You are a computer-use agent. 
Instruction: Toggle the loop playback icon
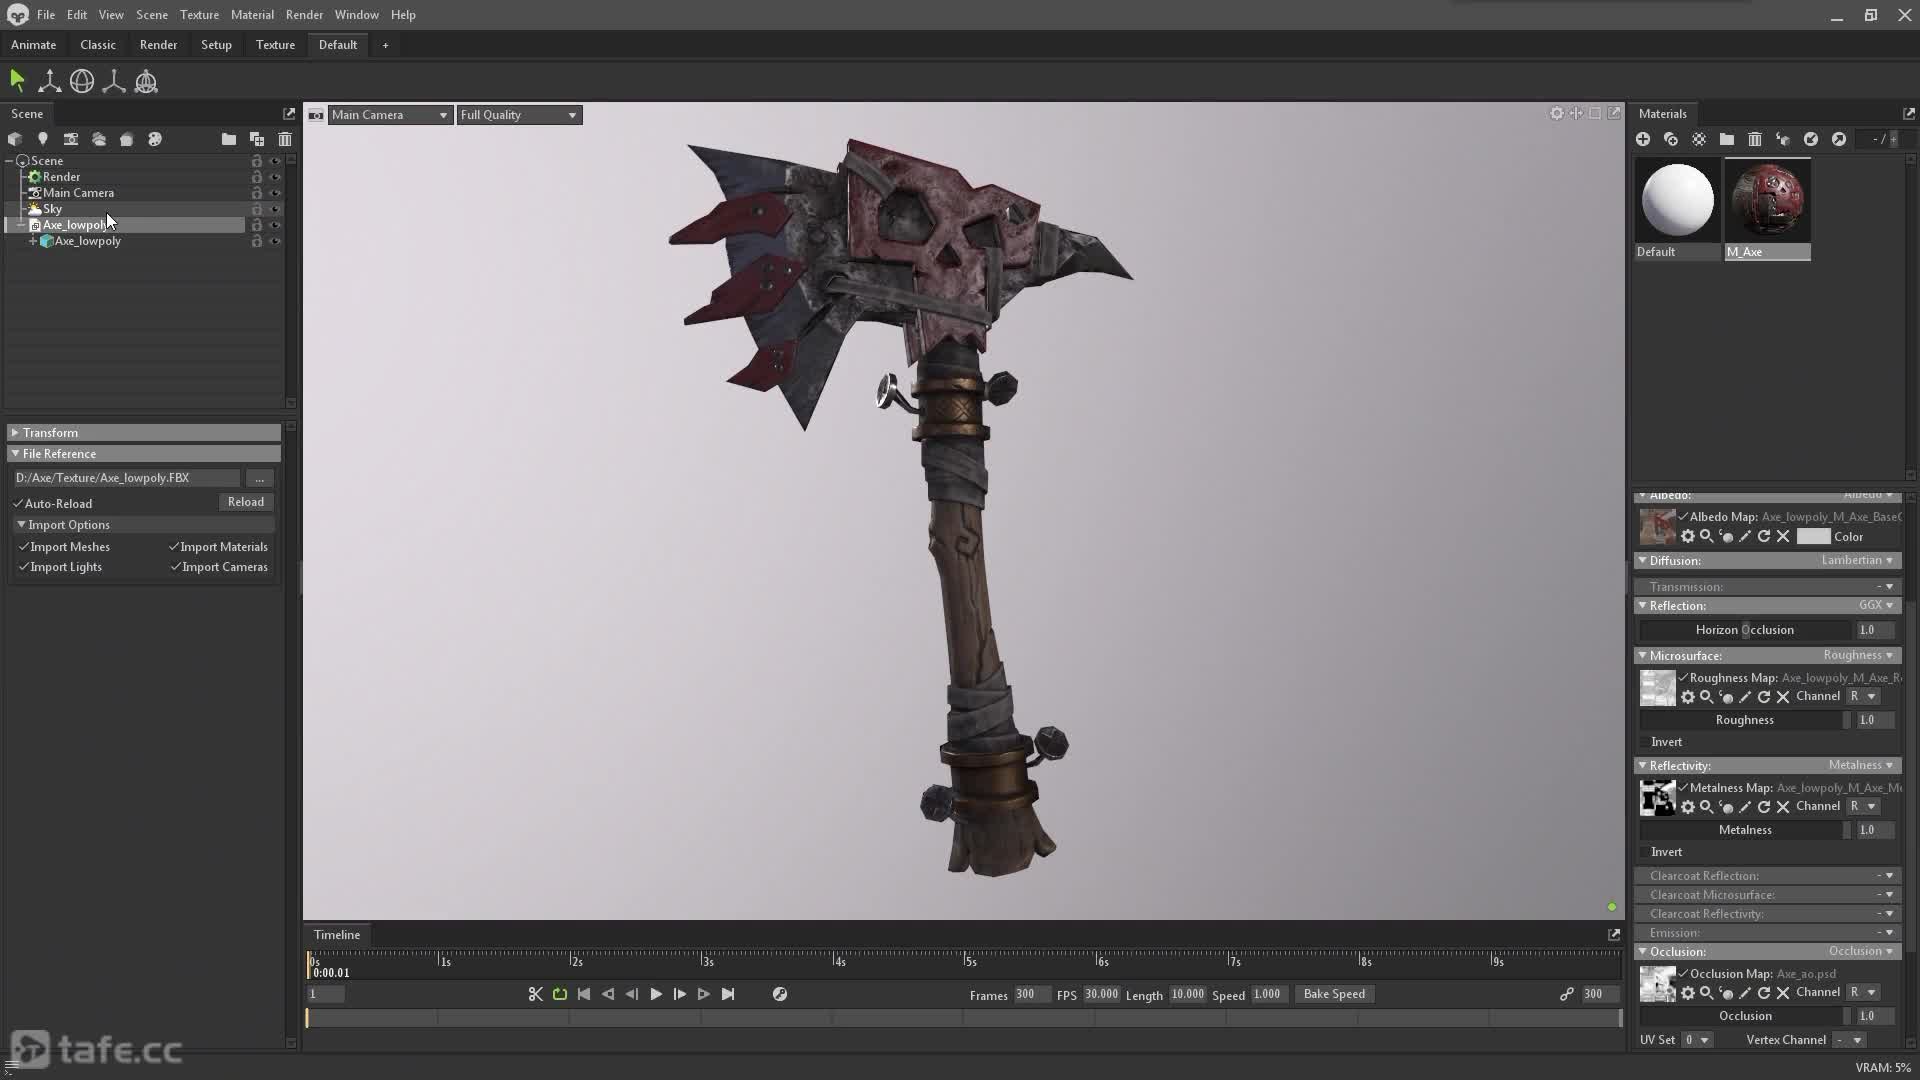tap(560, 994)
